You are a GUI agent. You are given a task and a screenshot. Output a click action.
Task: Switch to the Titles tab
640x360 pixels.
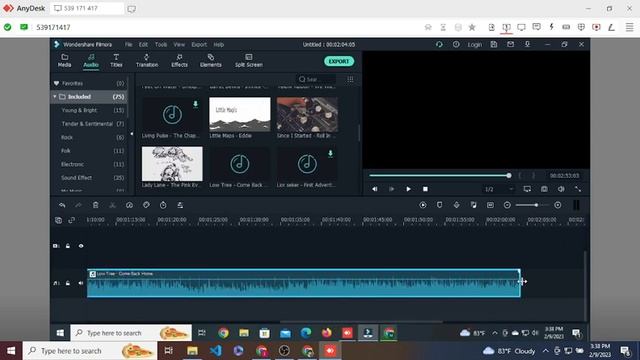tap(116, 60)
